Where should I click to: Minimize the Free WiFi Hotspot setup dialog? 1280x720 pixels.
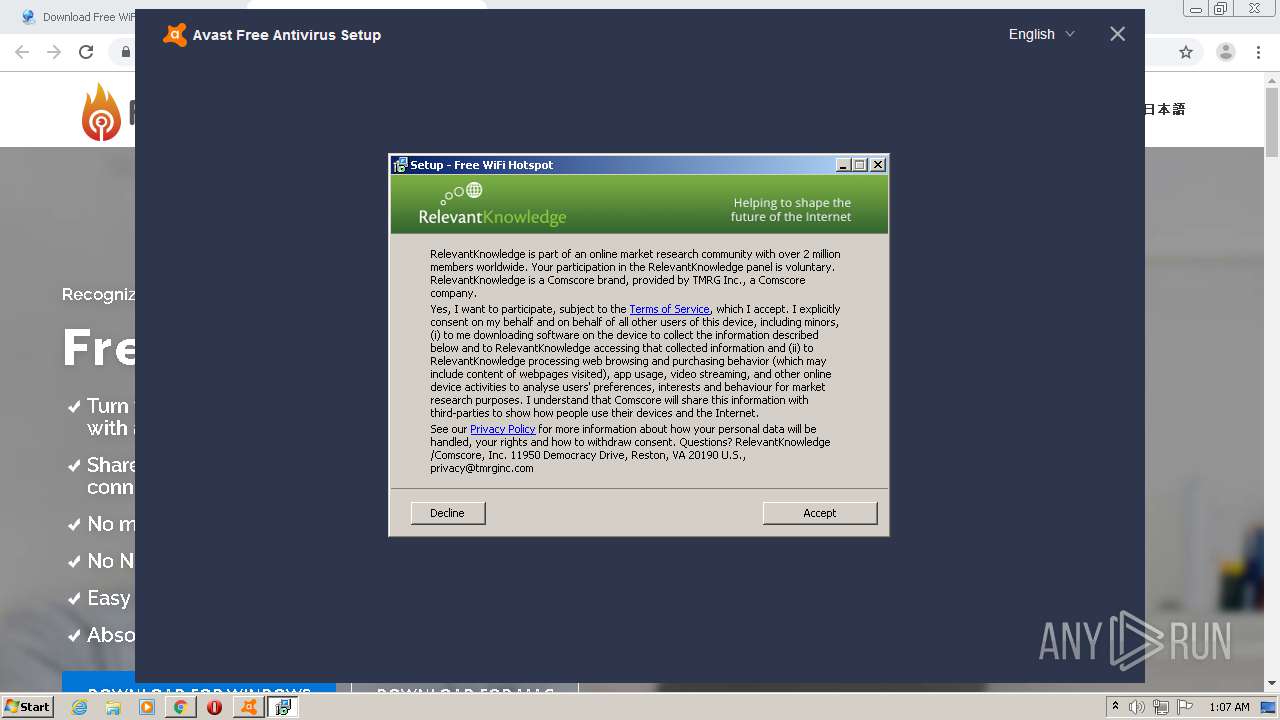pos(843,165)
